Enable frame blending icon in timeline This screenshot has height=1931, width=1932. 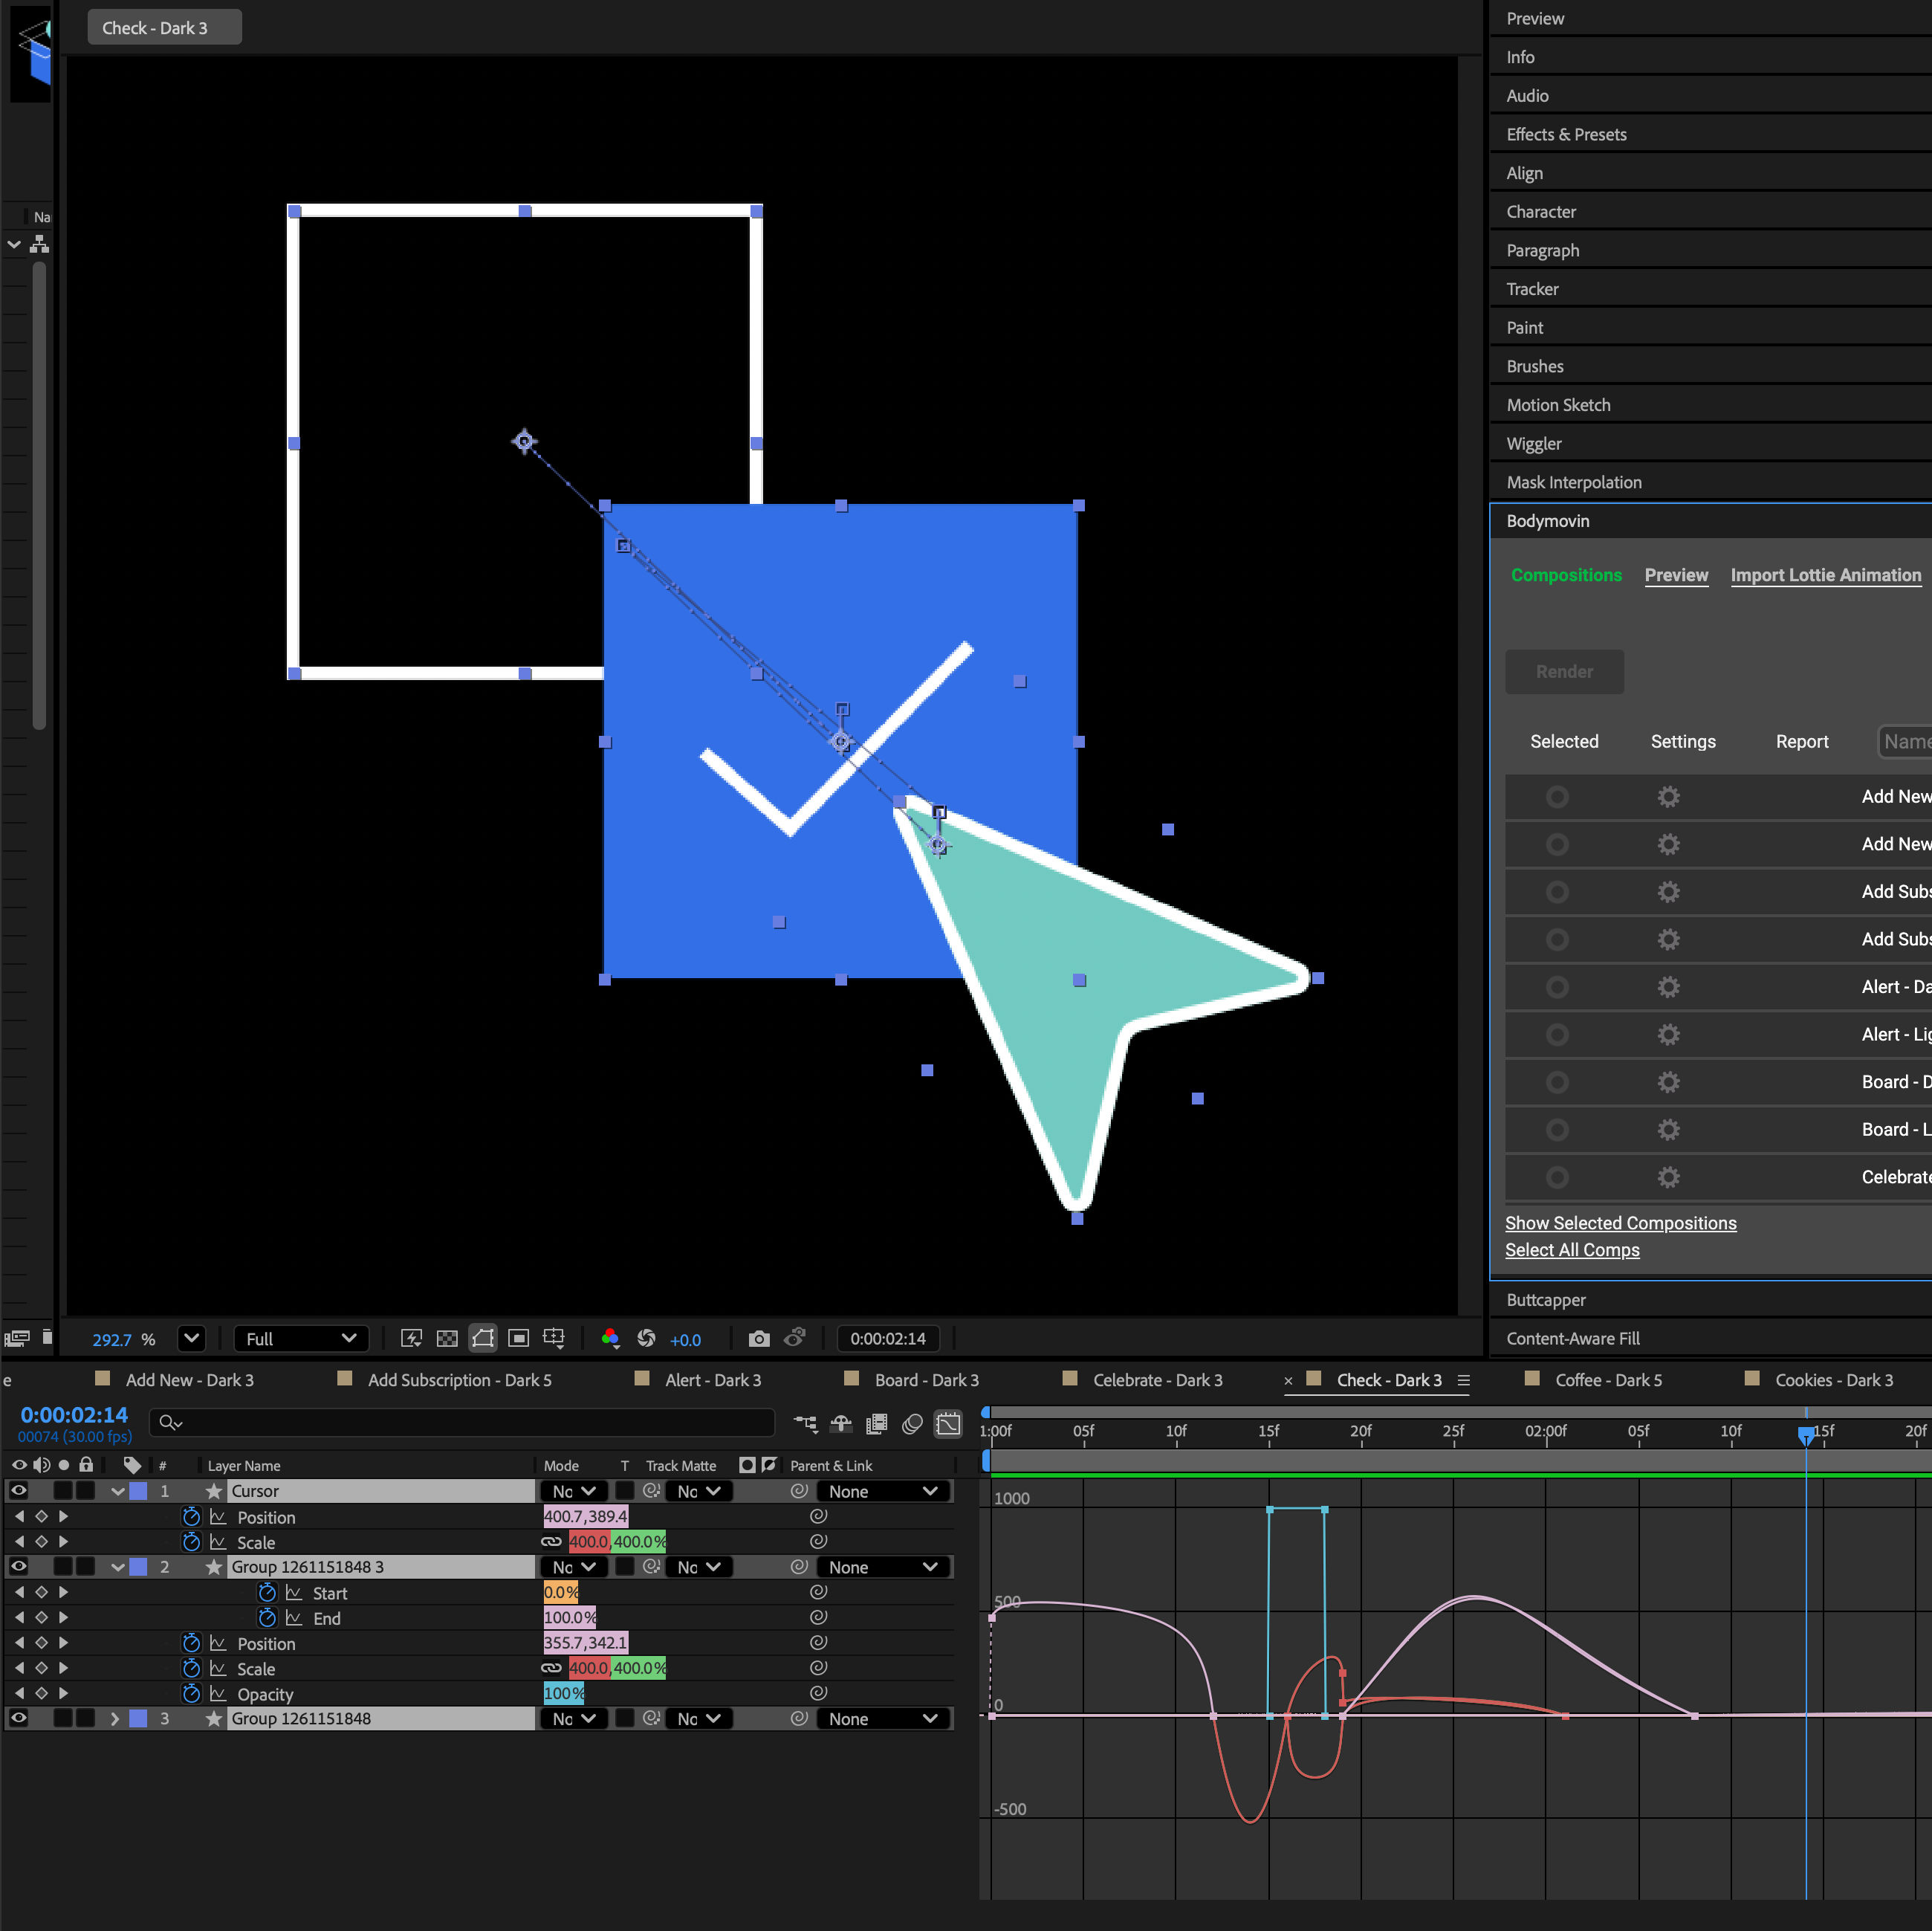[877, 1423]
